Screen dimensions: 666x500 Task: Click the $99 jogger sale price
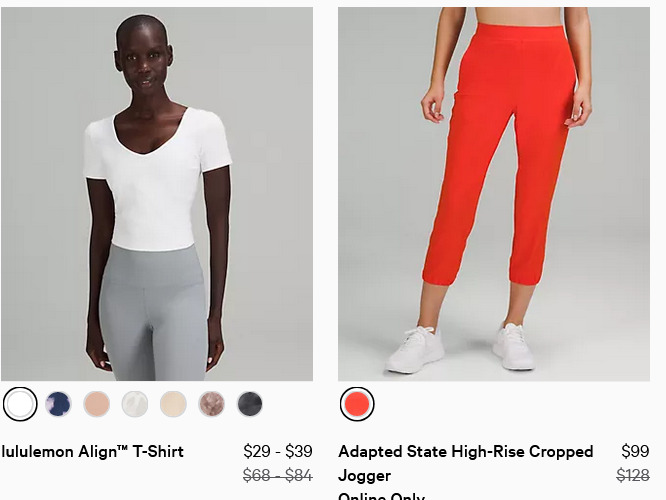coord(635,451)
